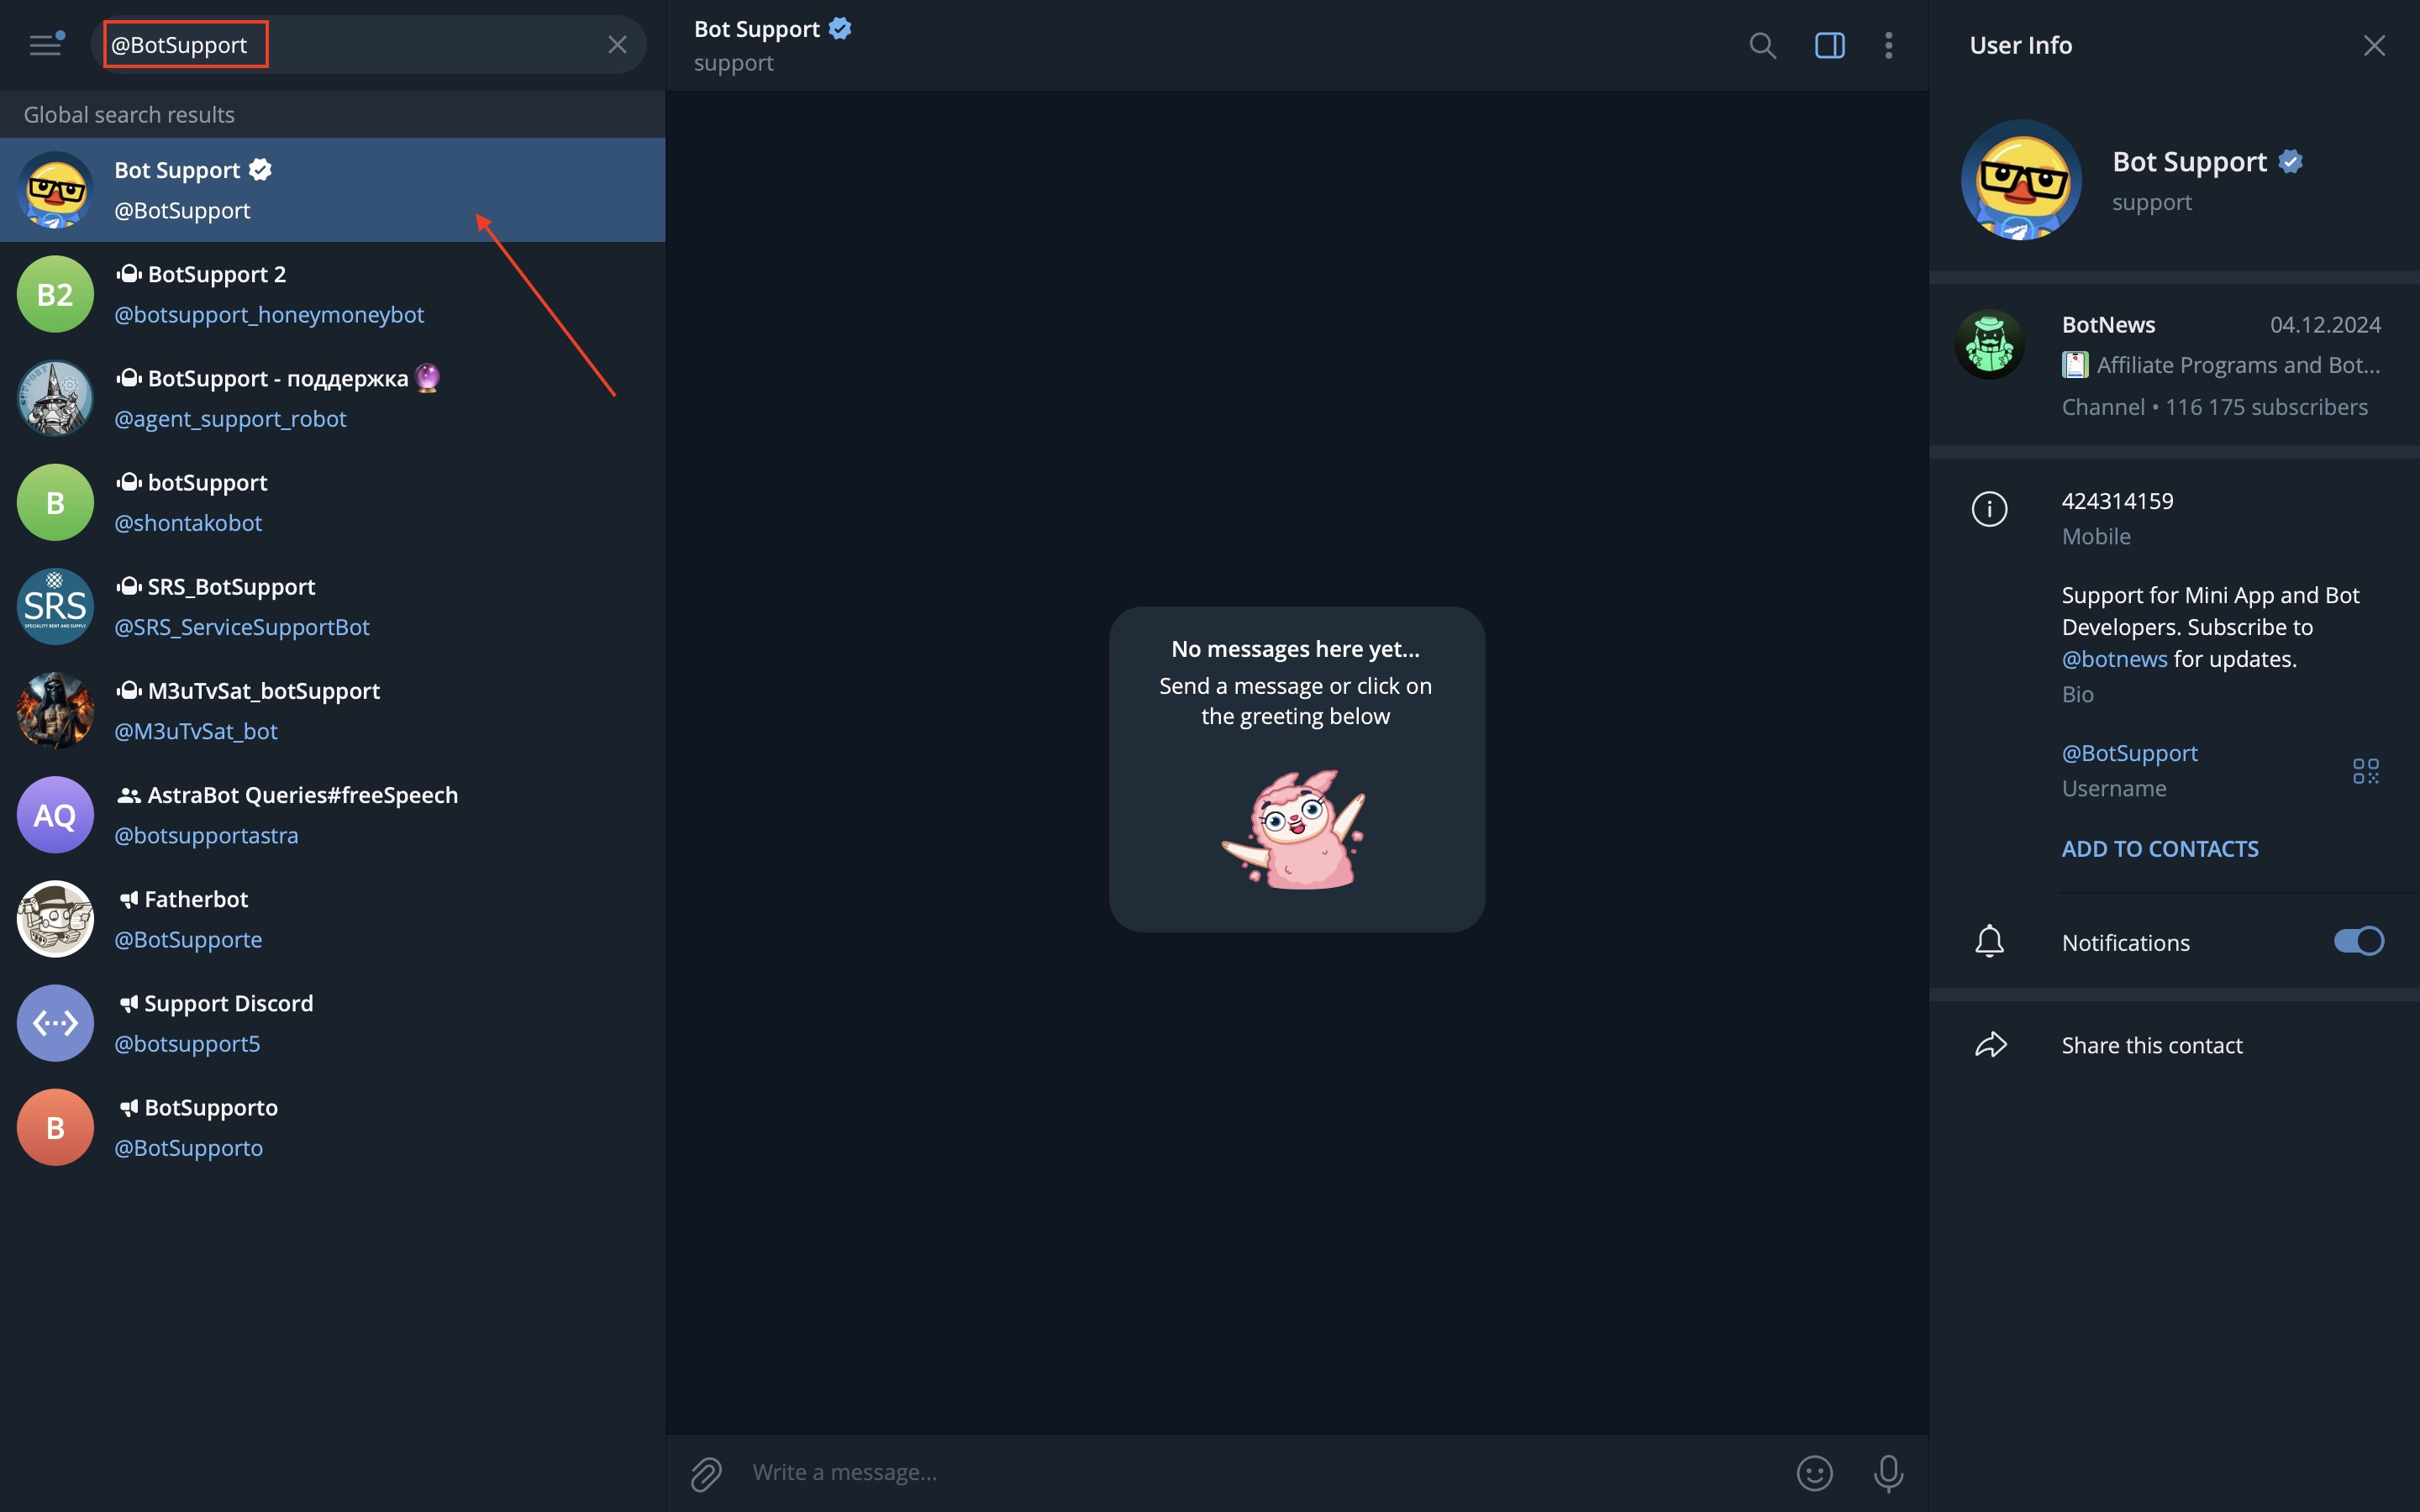Screen dimensions: 2420x1512
Task: Click the SRS_BotSupport avatar
Action: tap(55, 607)
